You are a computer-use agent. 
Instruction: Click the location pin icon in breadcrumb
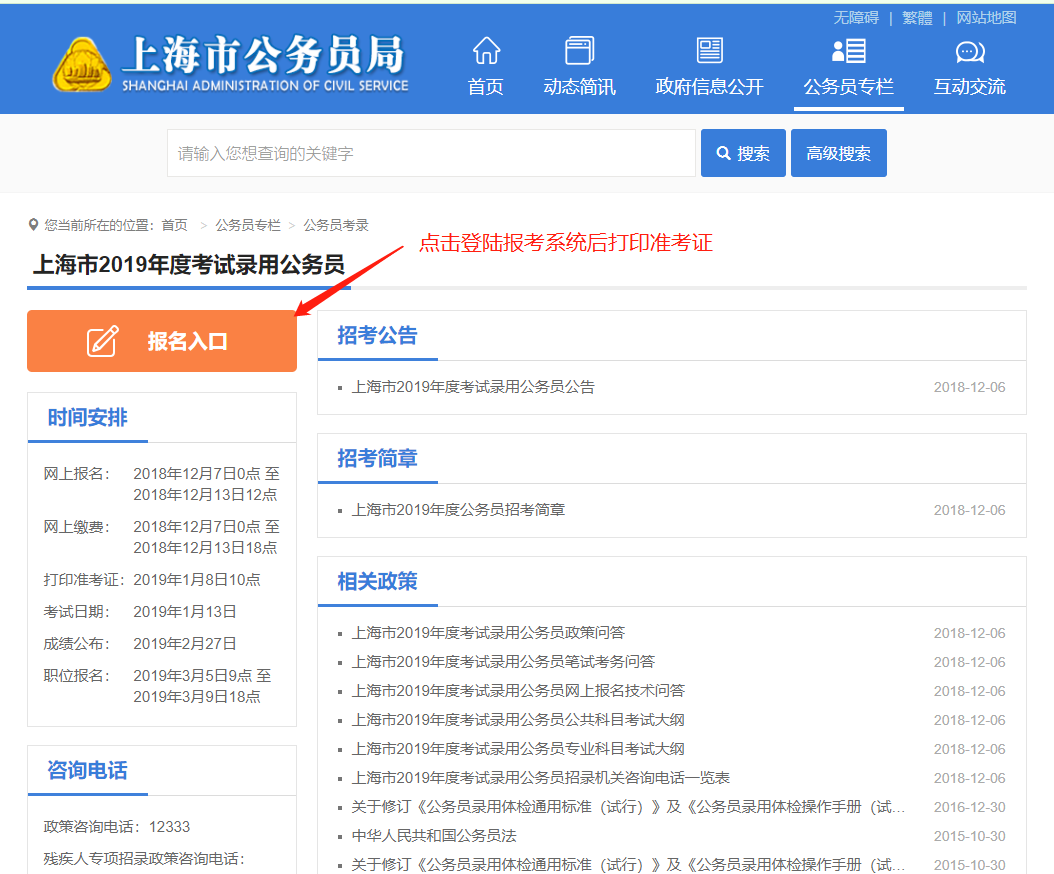pos(33,225)
